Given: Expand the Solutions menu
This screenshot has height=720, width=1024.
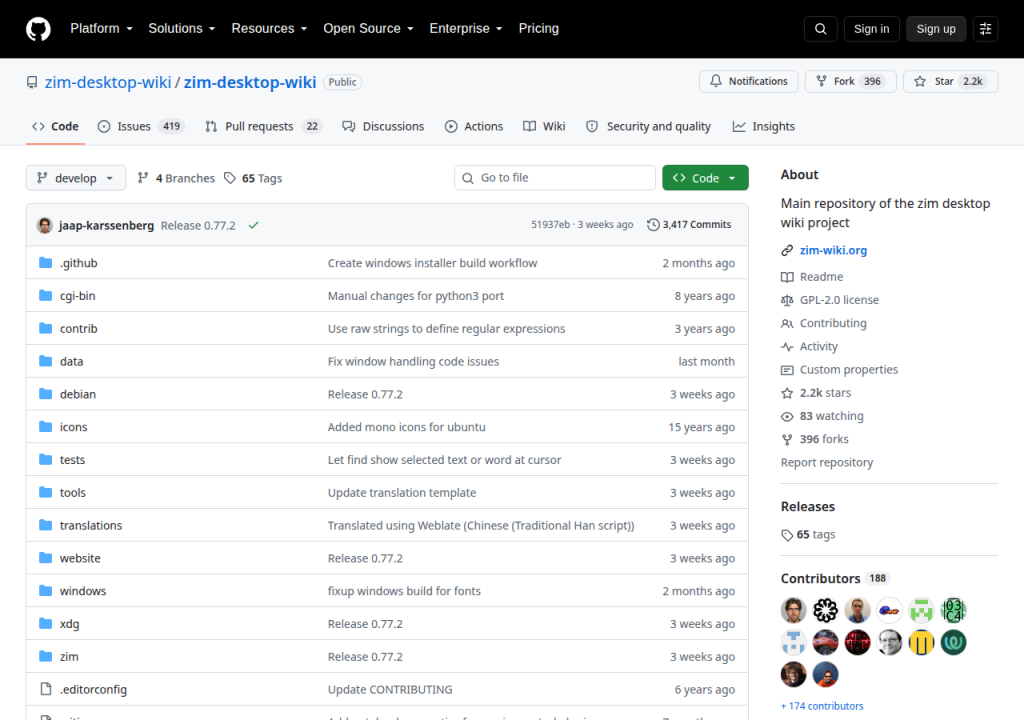Looking at the screenshot, I should (182, 29).
